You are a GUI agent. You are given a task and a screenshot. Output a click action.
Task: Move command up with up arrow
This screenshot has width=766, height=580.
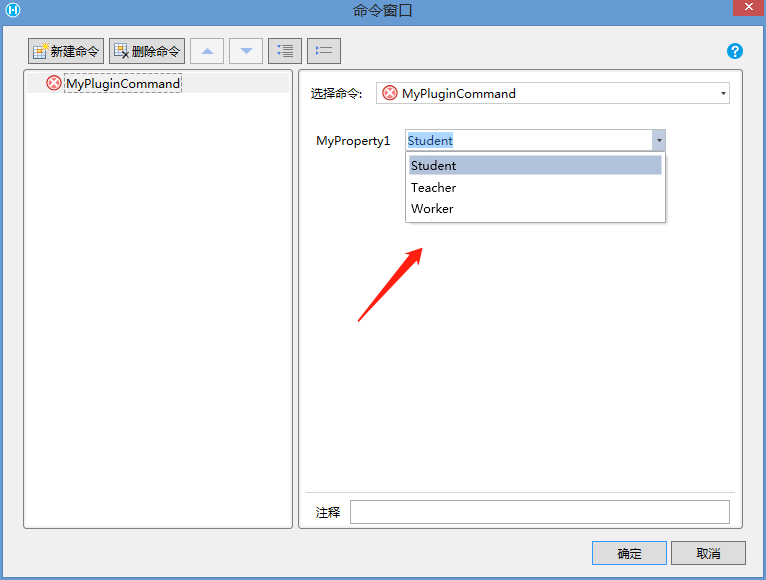[x=207, y=51]
